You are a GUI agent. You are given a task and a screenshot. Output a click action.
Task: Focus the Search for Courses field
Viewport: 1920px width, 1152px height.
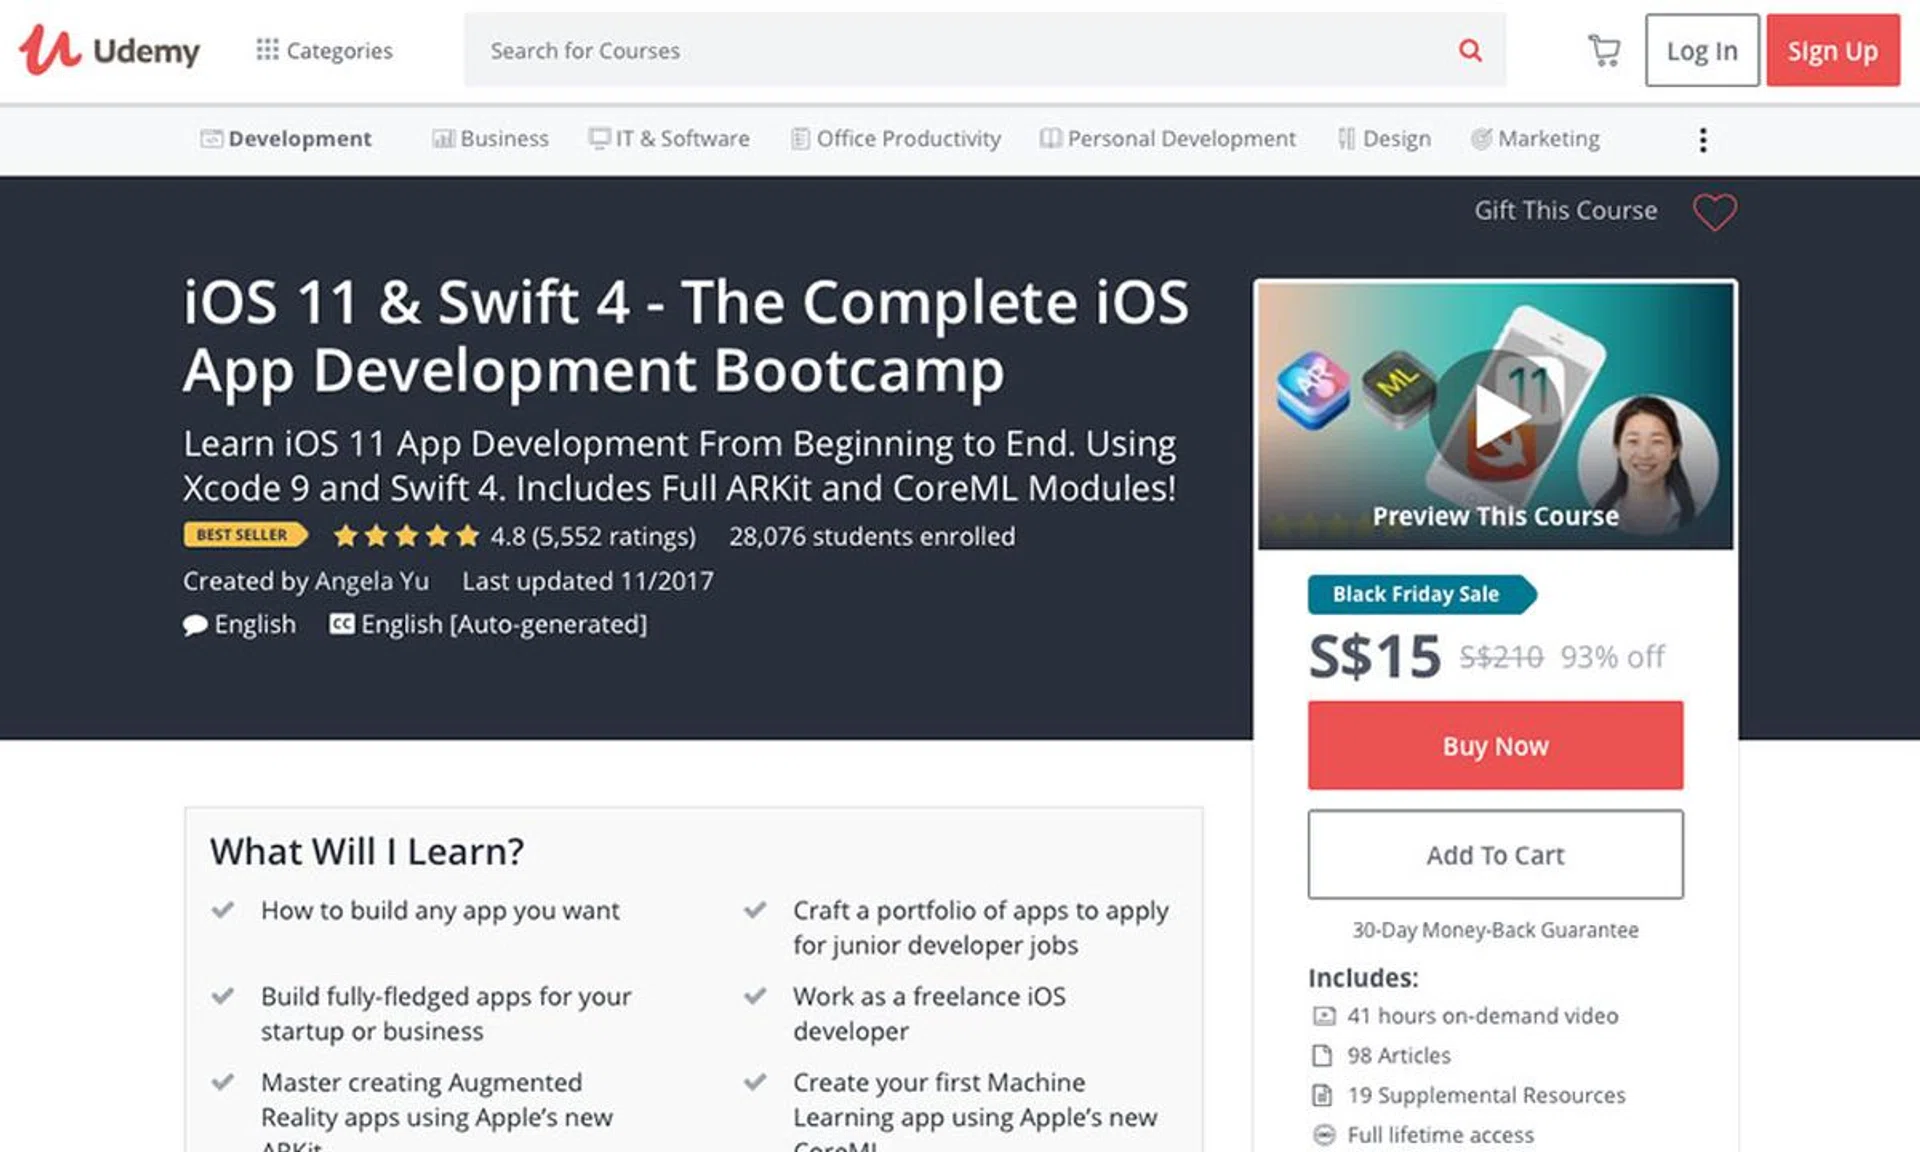pyautogui.click(x=950, y=50)
